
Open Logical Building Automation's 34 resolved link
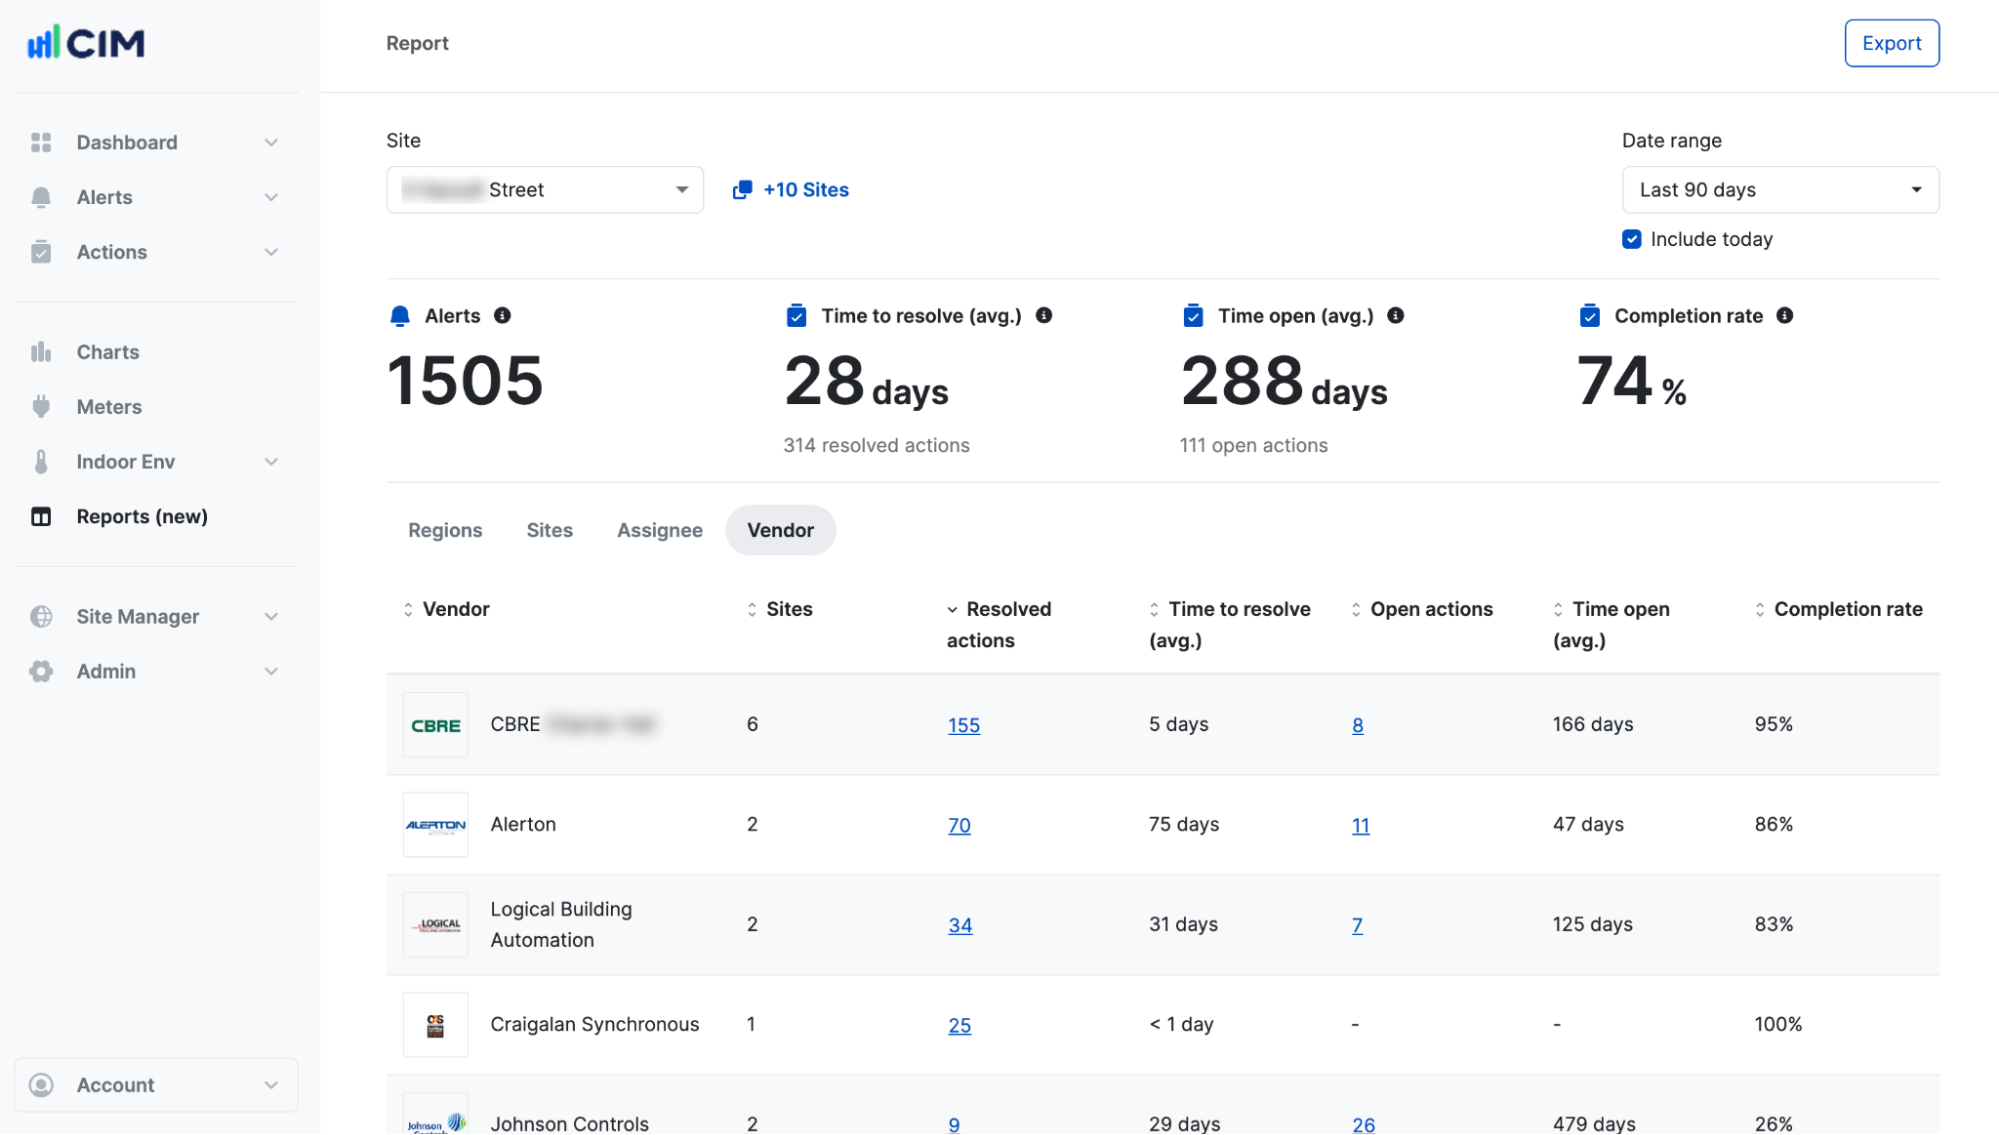(x=960, y=925)
